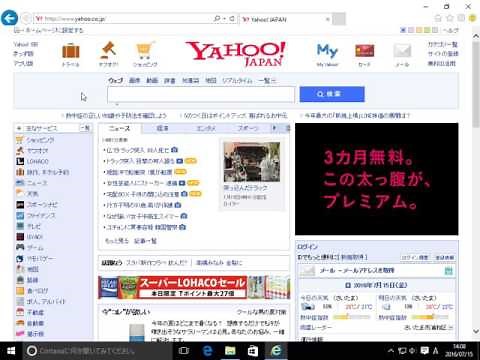Open the トラック headline beginning 広島

(140, 150)
